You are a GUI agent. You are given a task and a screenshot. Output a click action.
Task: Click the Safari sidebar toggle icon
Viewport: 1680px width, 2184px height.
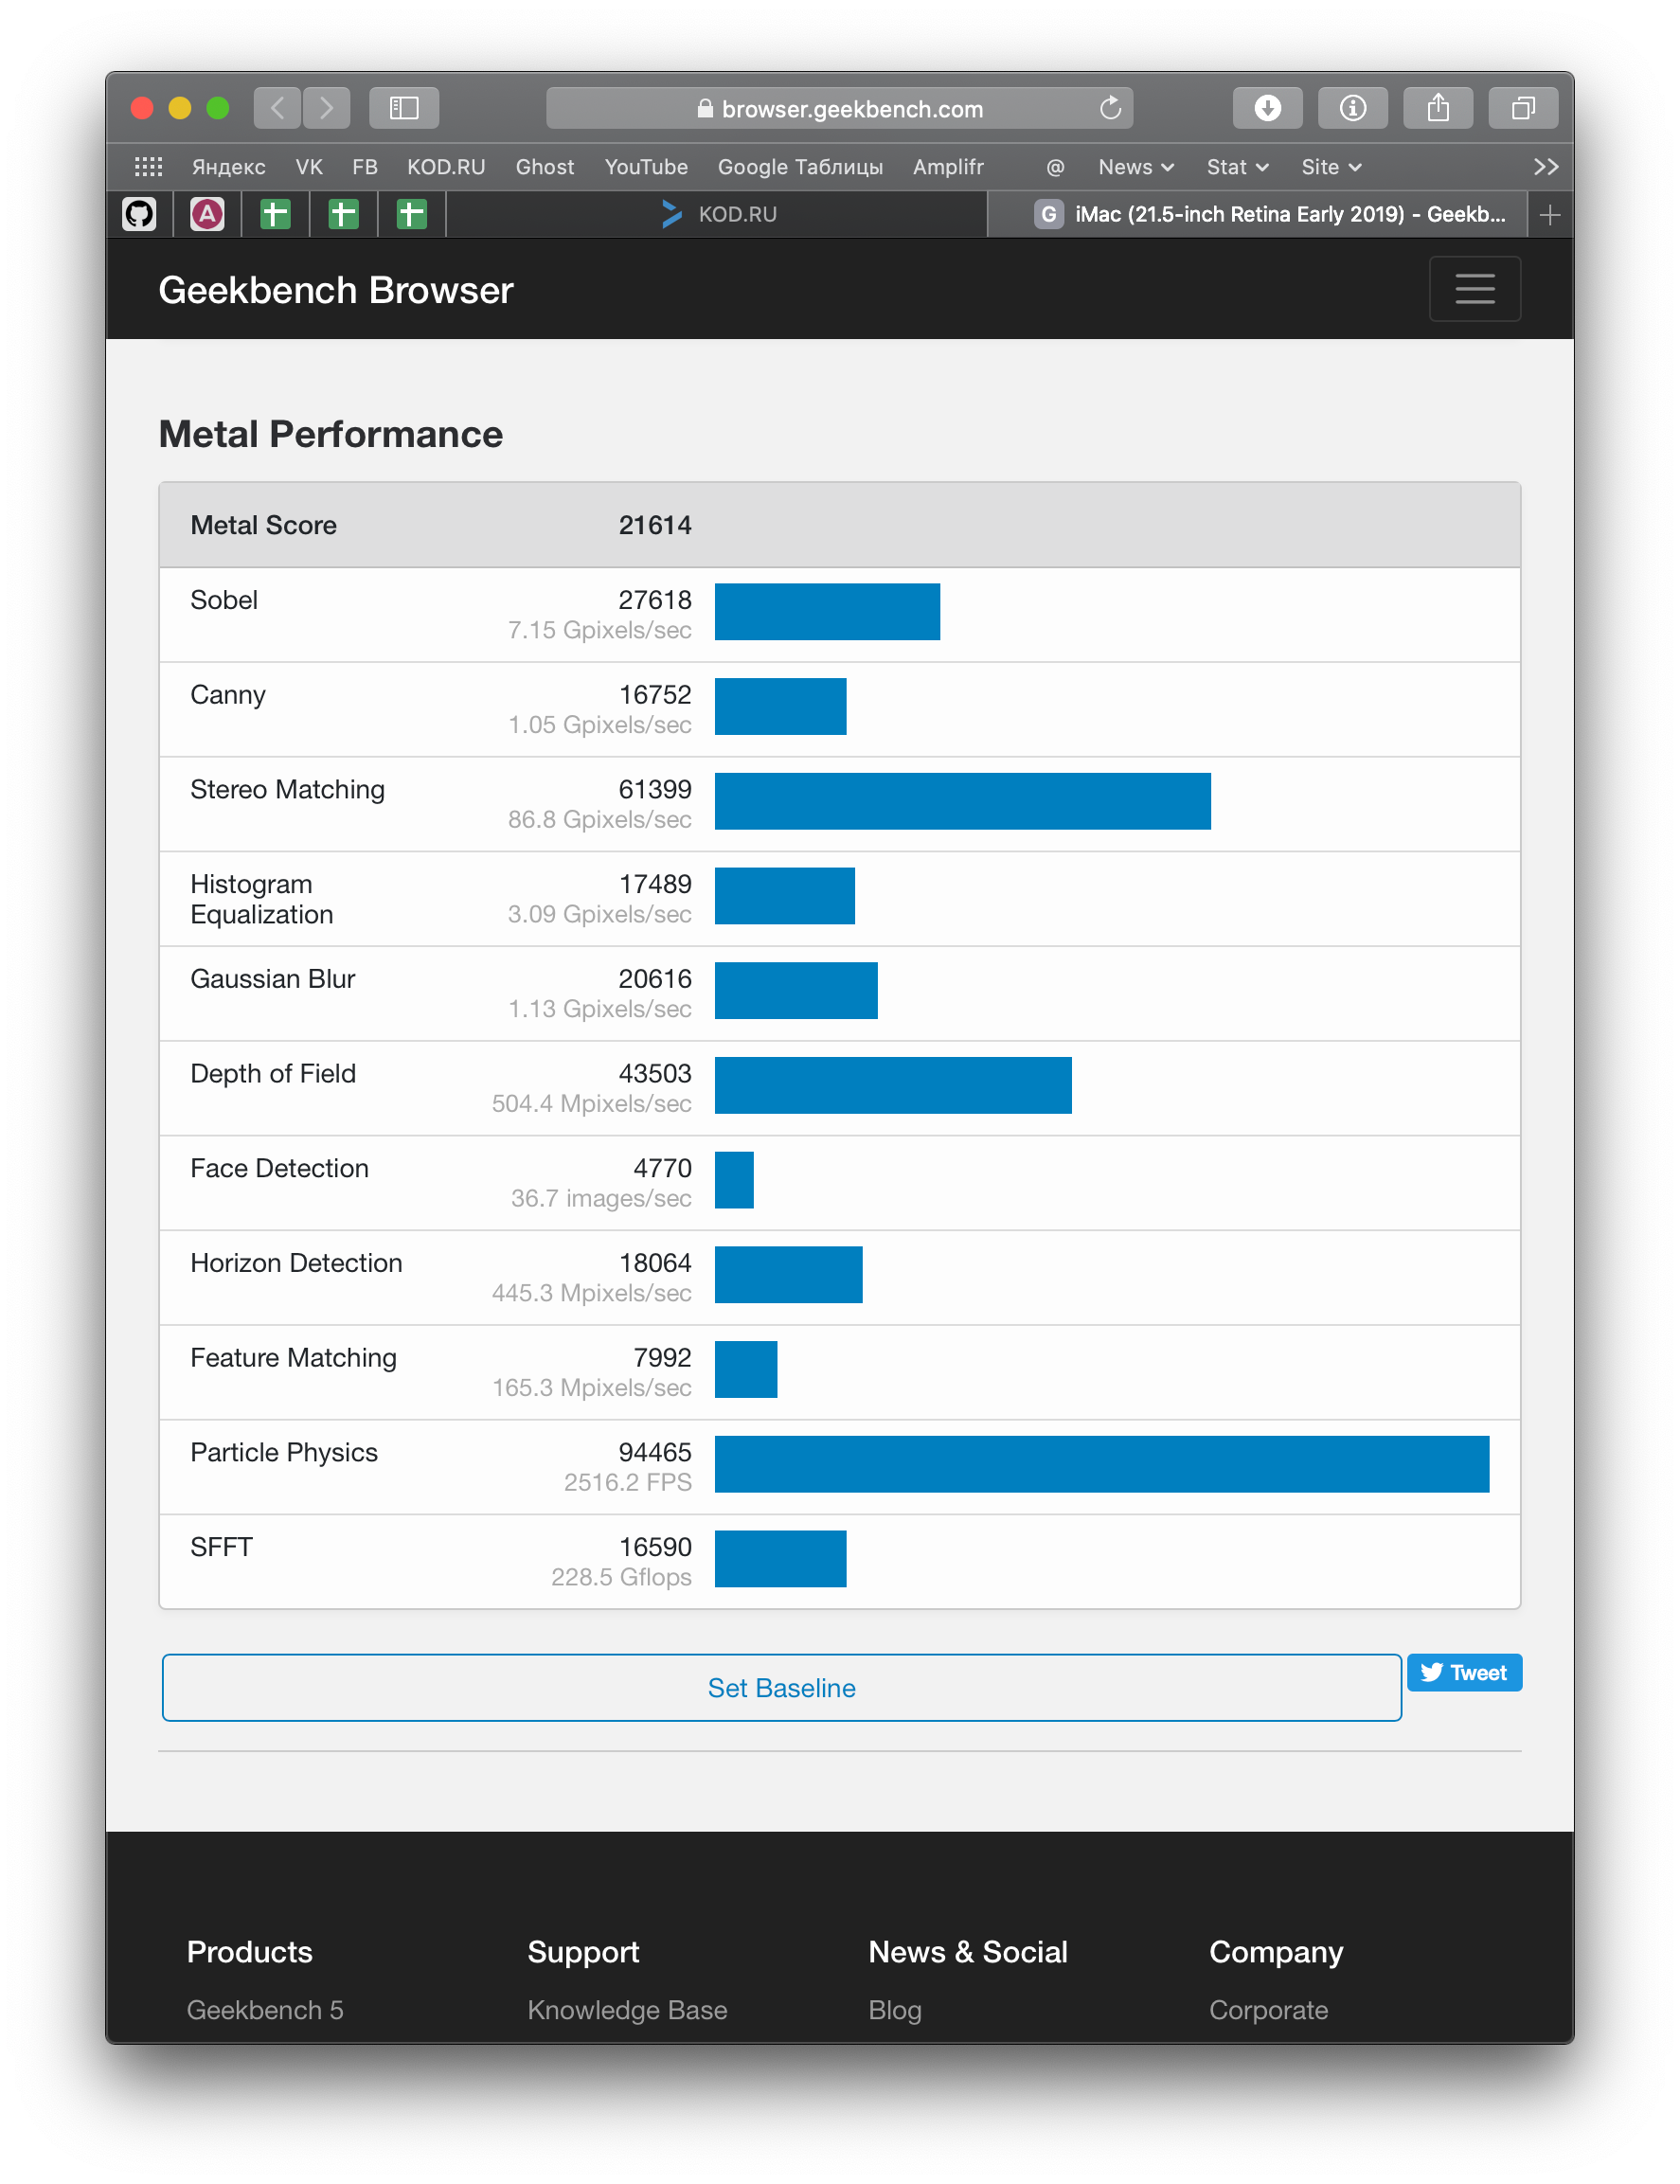(404, 108)
